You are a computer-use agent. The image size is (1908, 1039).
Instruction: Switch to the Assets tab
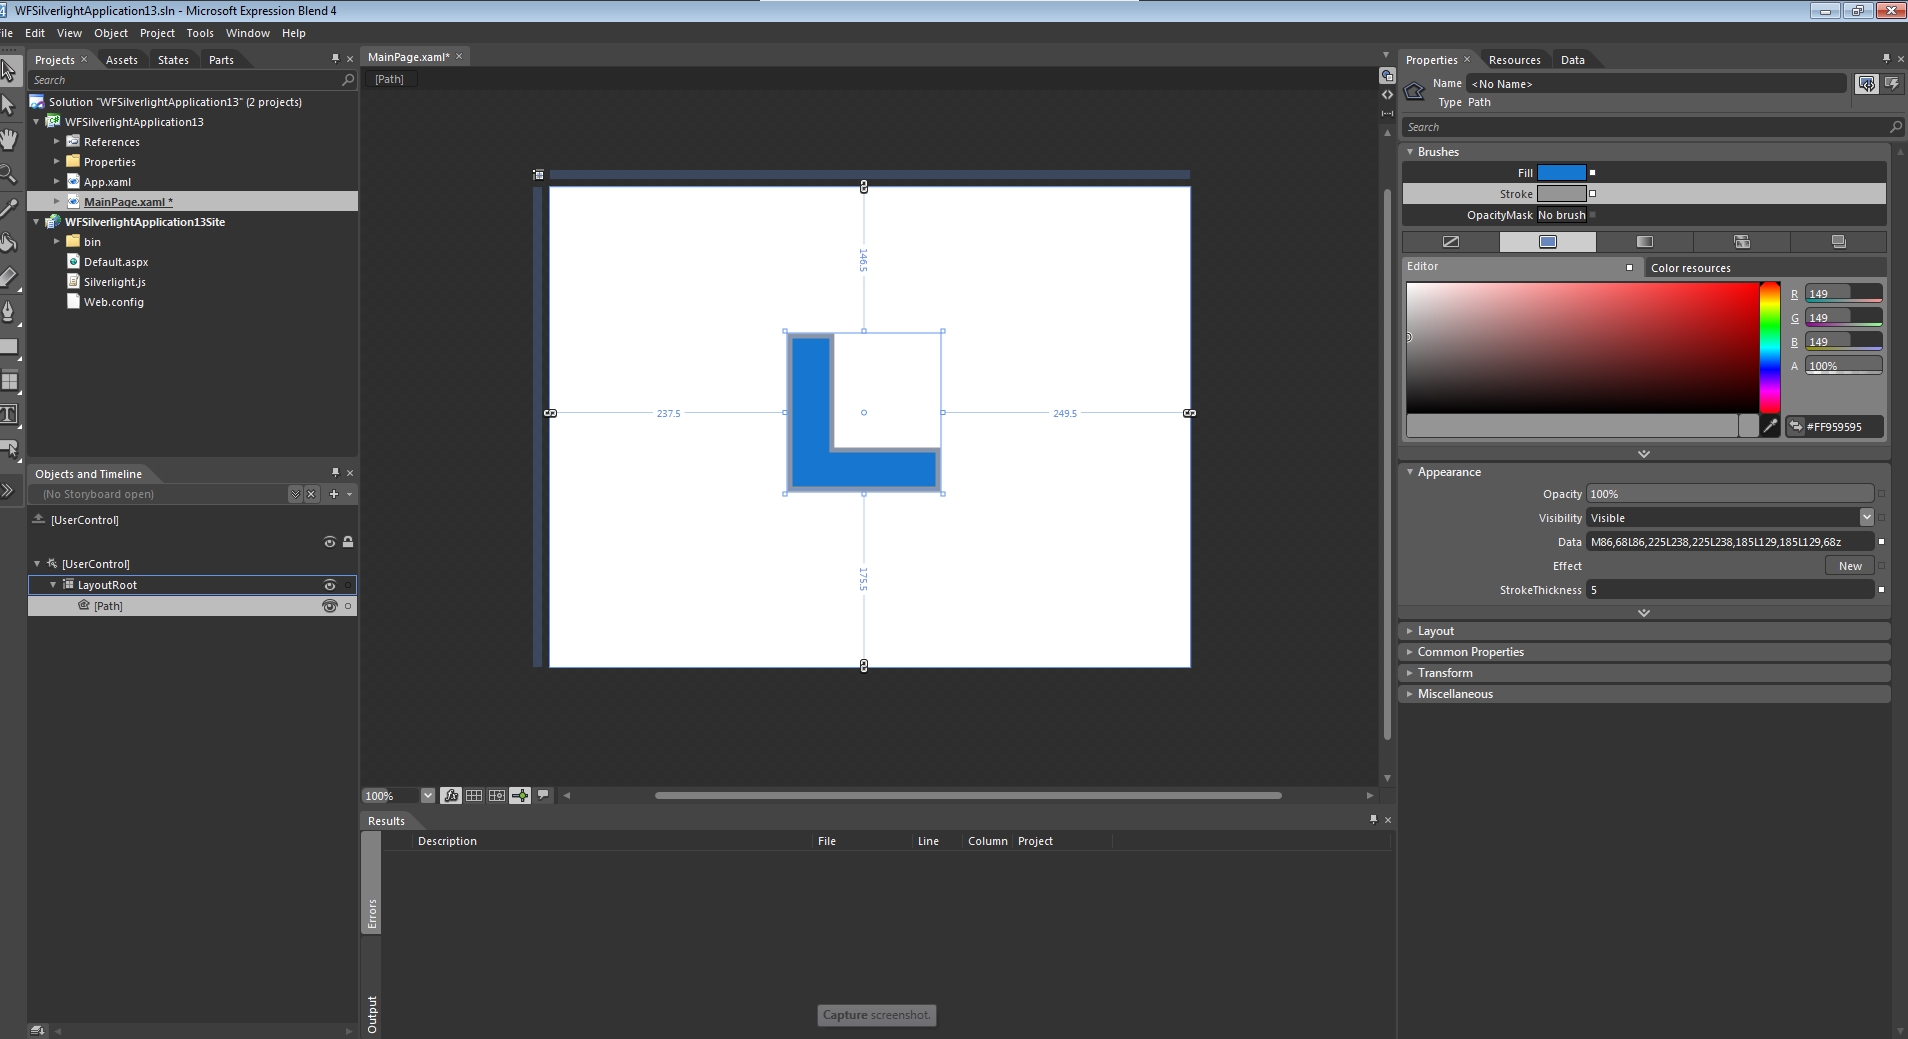(x=121, y=60)
